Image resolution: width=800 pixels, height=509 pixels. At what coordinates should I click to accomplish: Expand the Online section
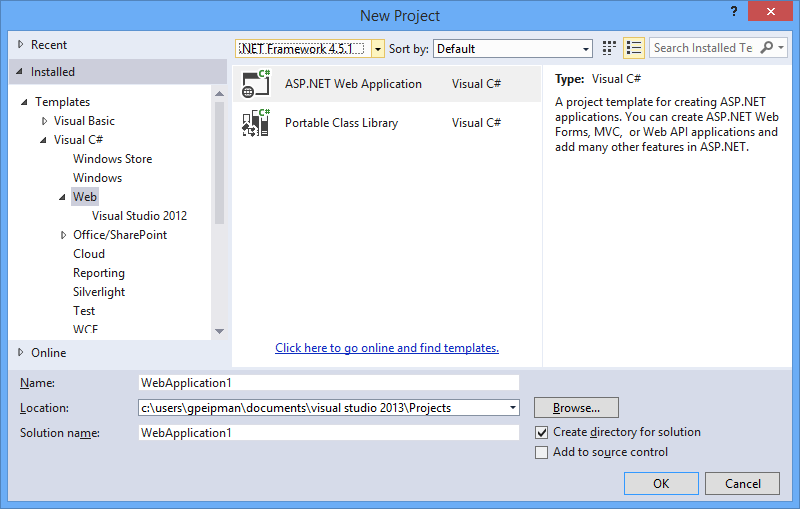20,352
